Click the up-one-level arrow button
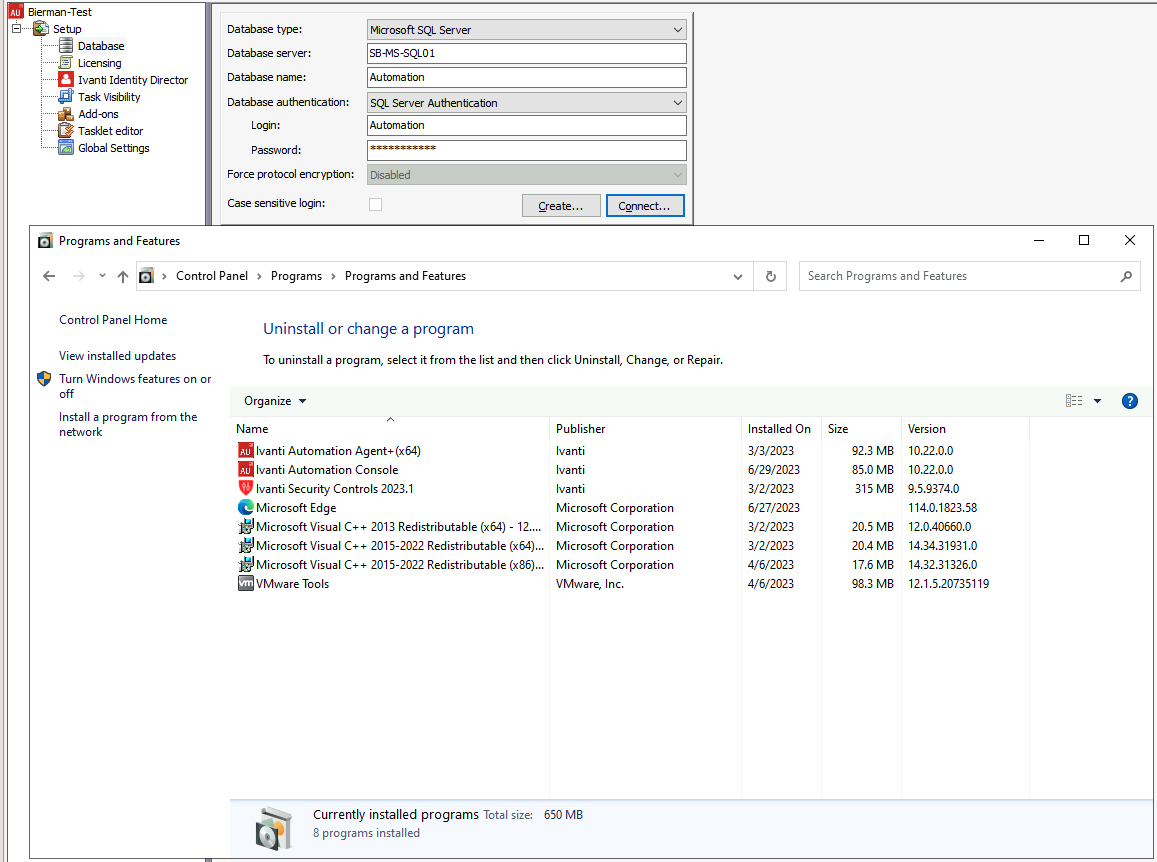Viewport: 1157px width, 862px height. click(122, 276)
